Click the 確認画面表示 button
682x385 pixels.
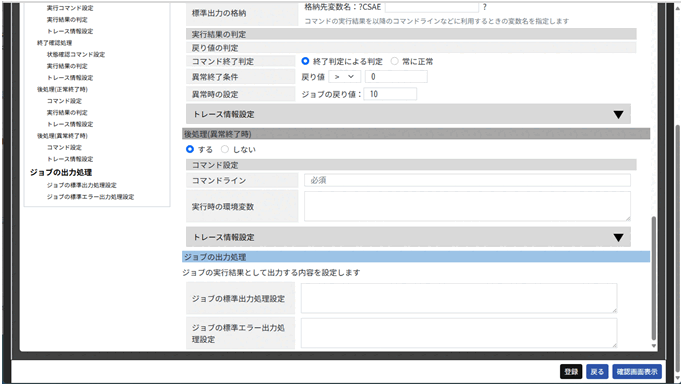(637, 372)
